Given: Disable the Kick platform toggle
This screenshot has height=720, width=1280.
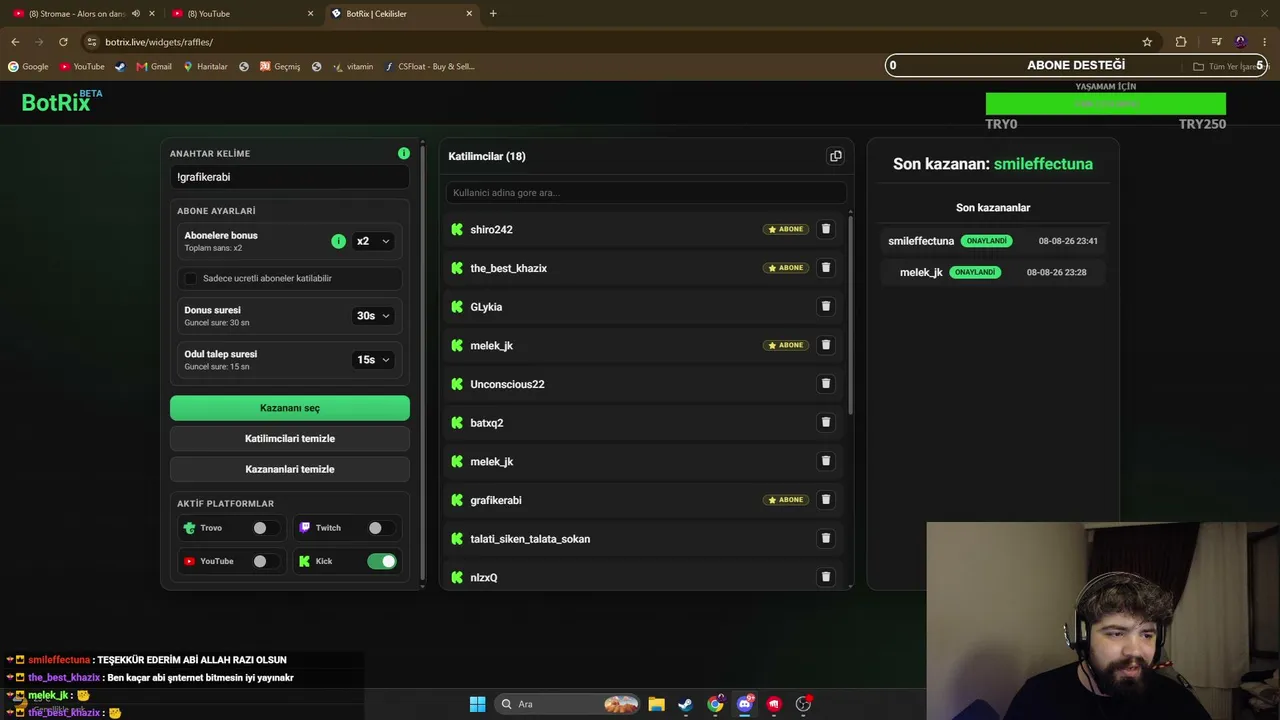Looking at the screenshot, I should (x=382, y=561).
